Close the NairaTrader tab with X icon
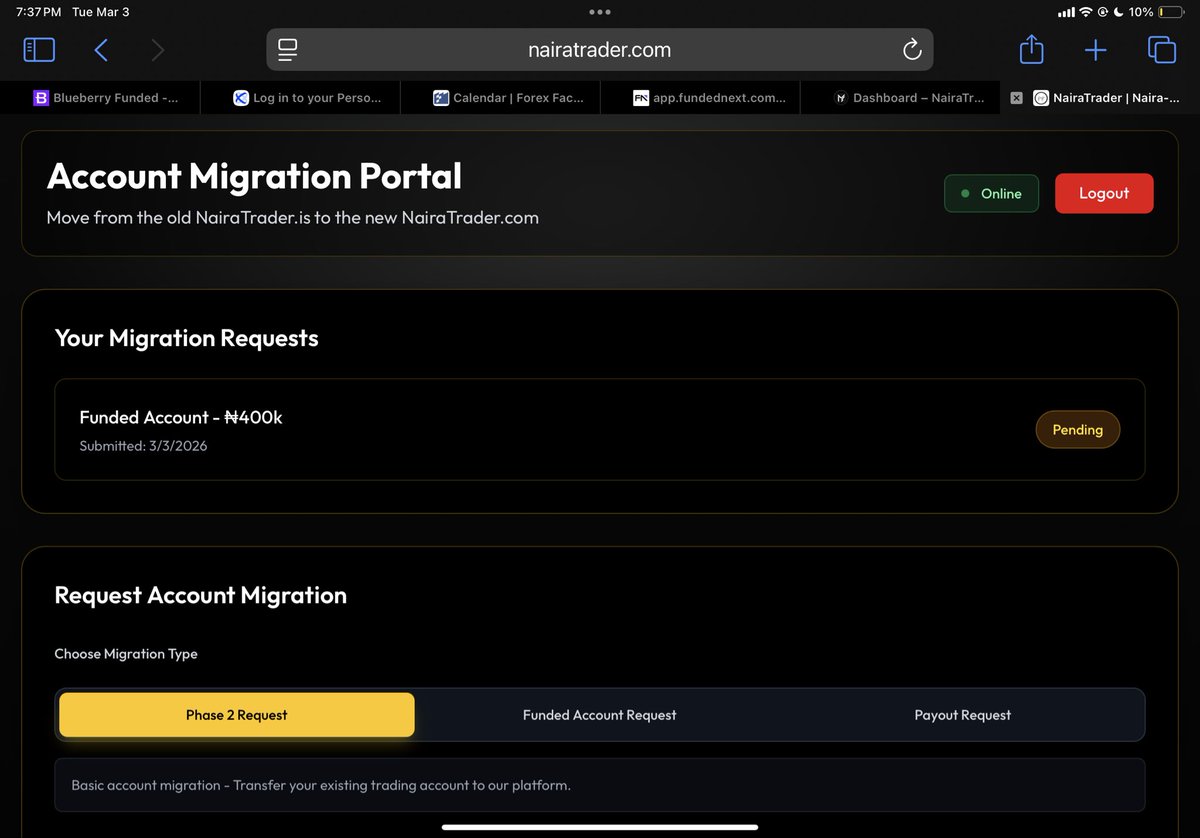The height and width of the screenshot is (838, 1200). (1016, 98)
